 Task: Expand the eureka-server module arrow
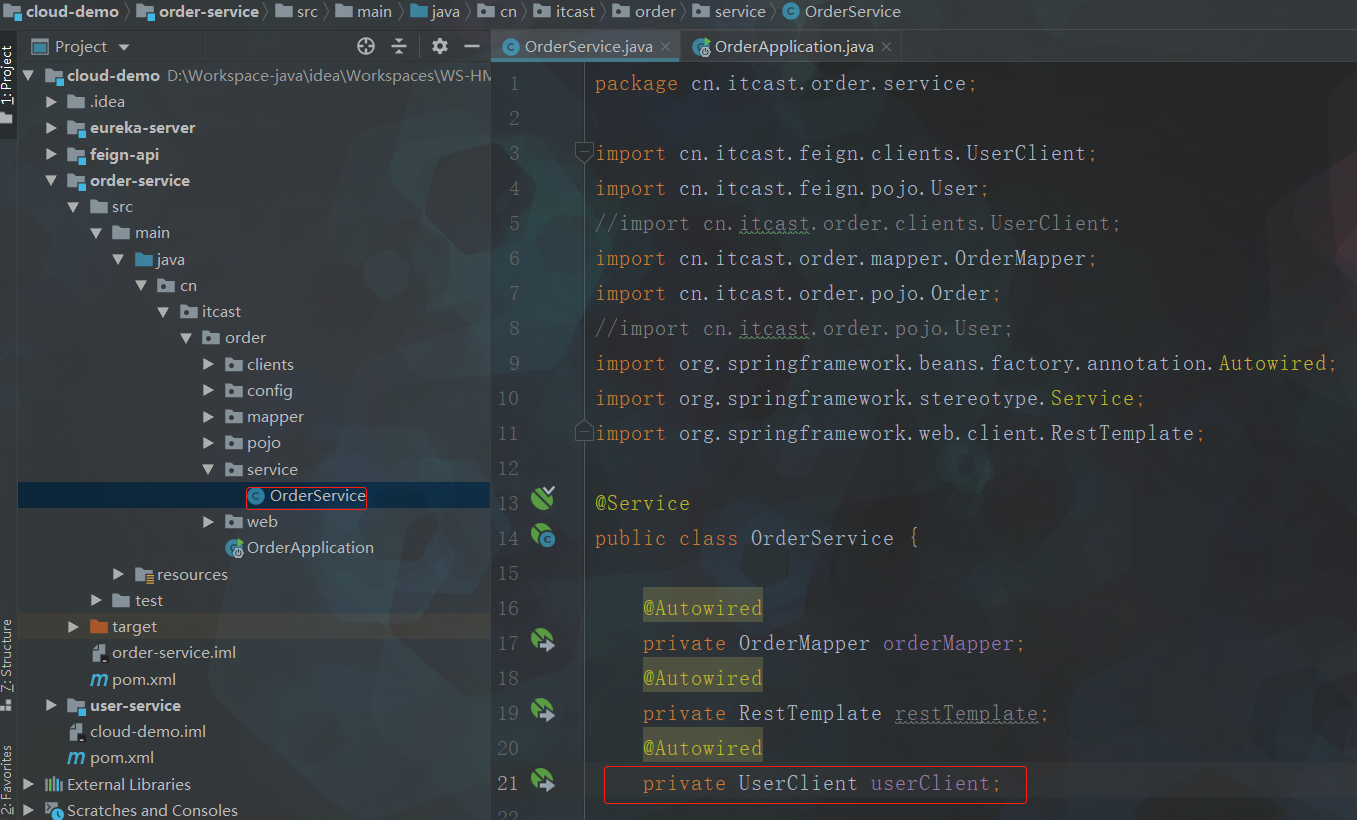coord(52,128)
